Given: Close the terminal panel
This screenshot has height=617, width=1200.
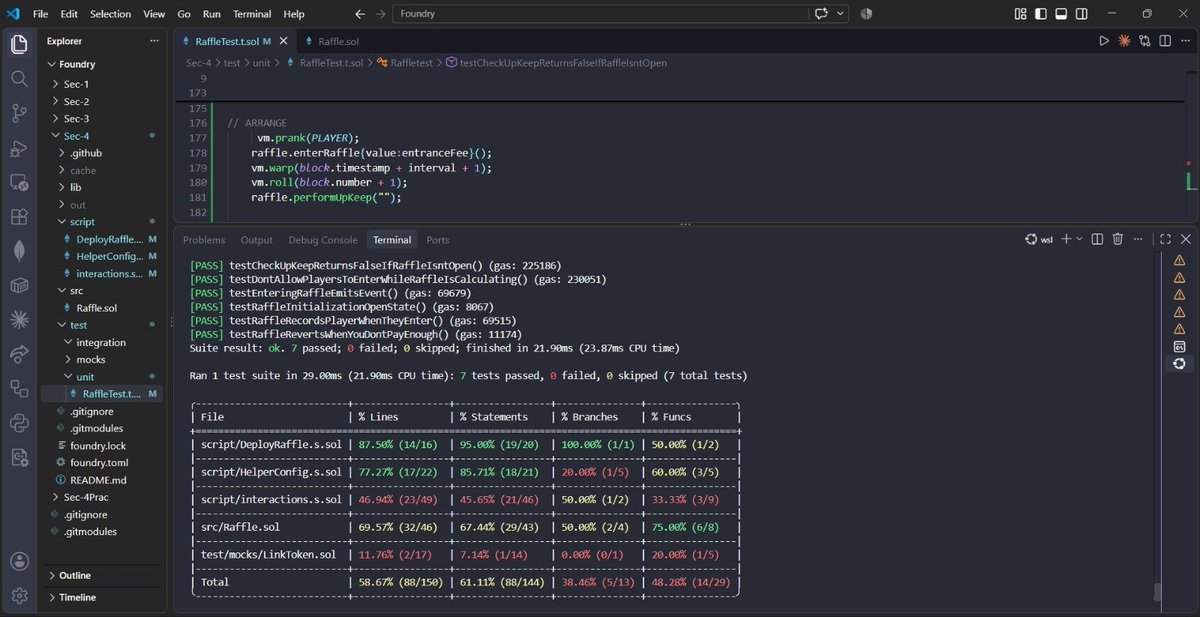Looking at the screenshot, I should point(1186,239).
